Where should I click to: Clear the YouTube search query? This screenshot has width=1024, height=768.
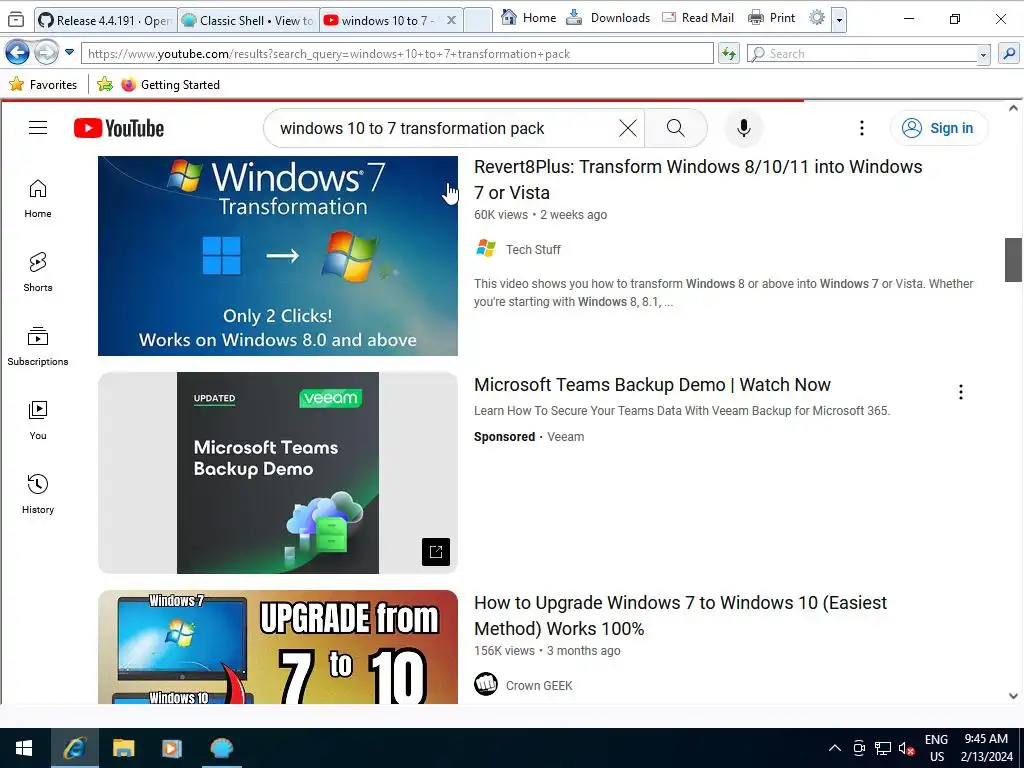pos(628,128)
